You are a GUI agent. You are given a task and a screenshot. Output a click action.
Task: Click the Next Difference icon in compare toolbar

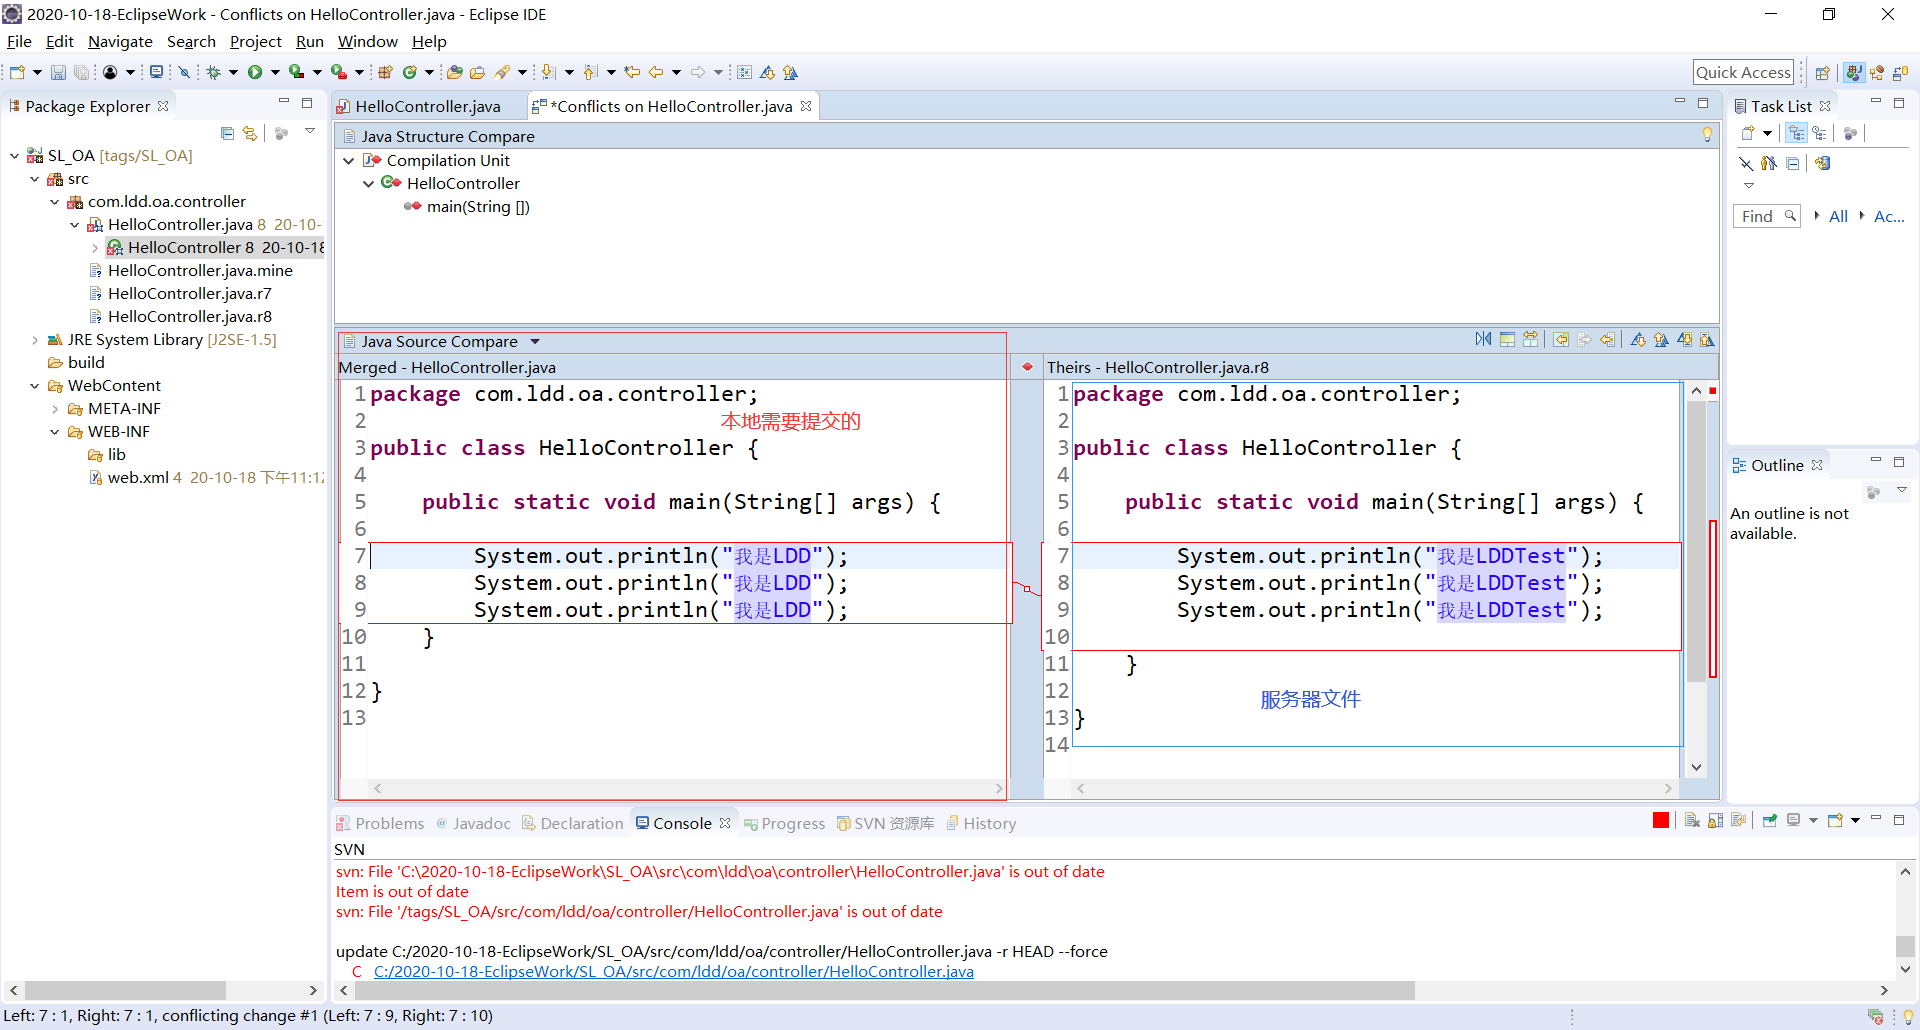[x=1638, y=340]
